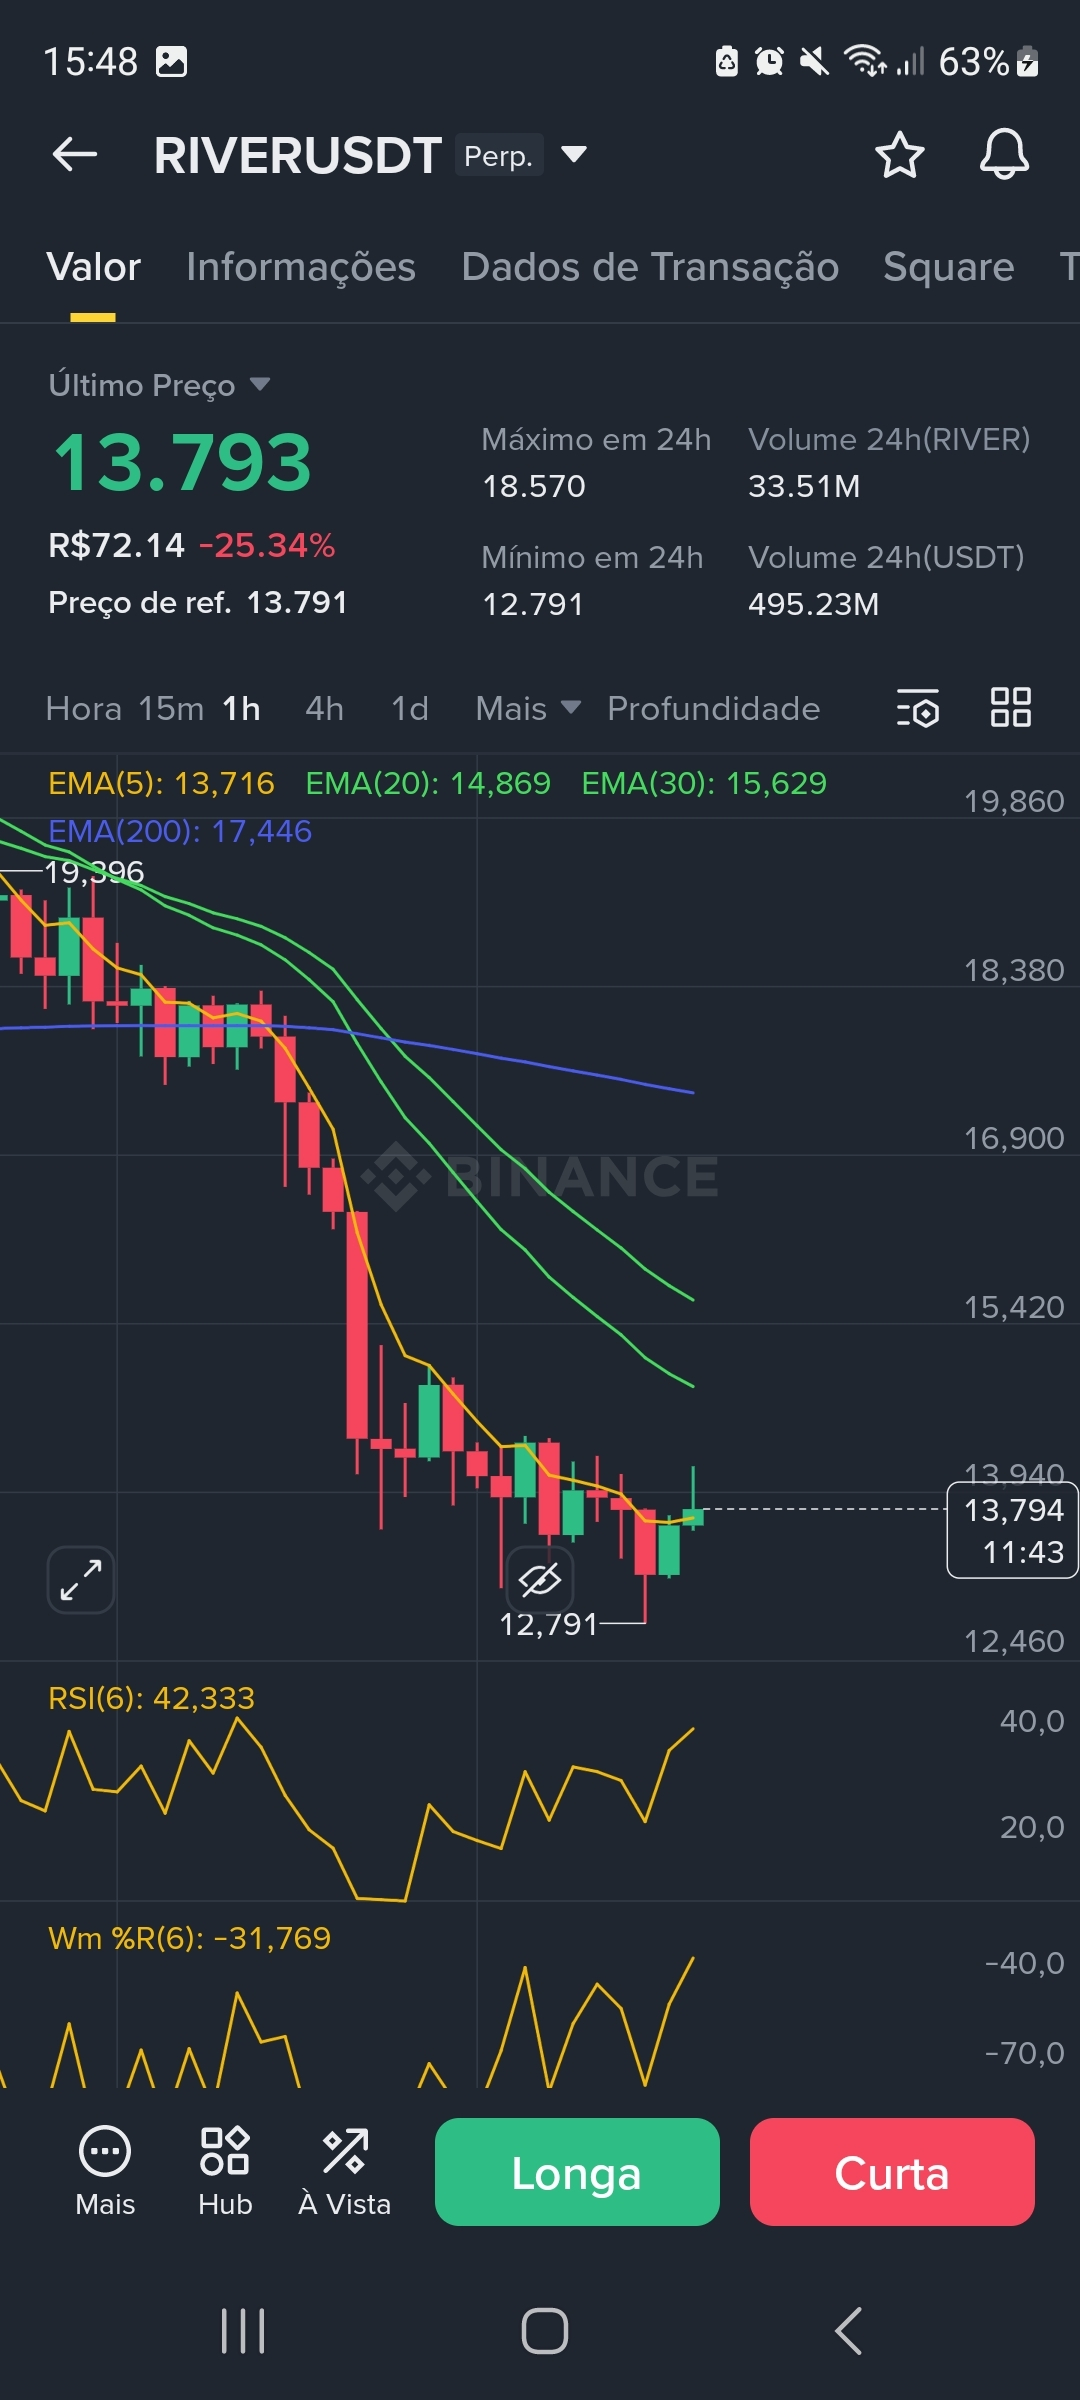Open a long position with Longa
This screenshot has width=1080, height=2400.
coord(577,2172)
